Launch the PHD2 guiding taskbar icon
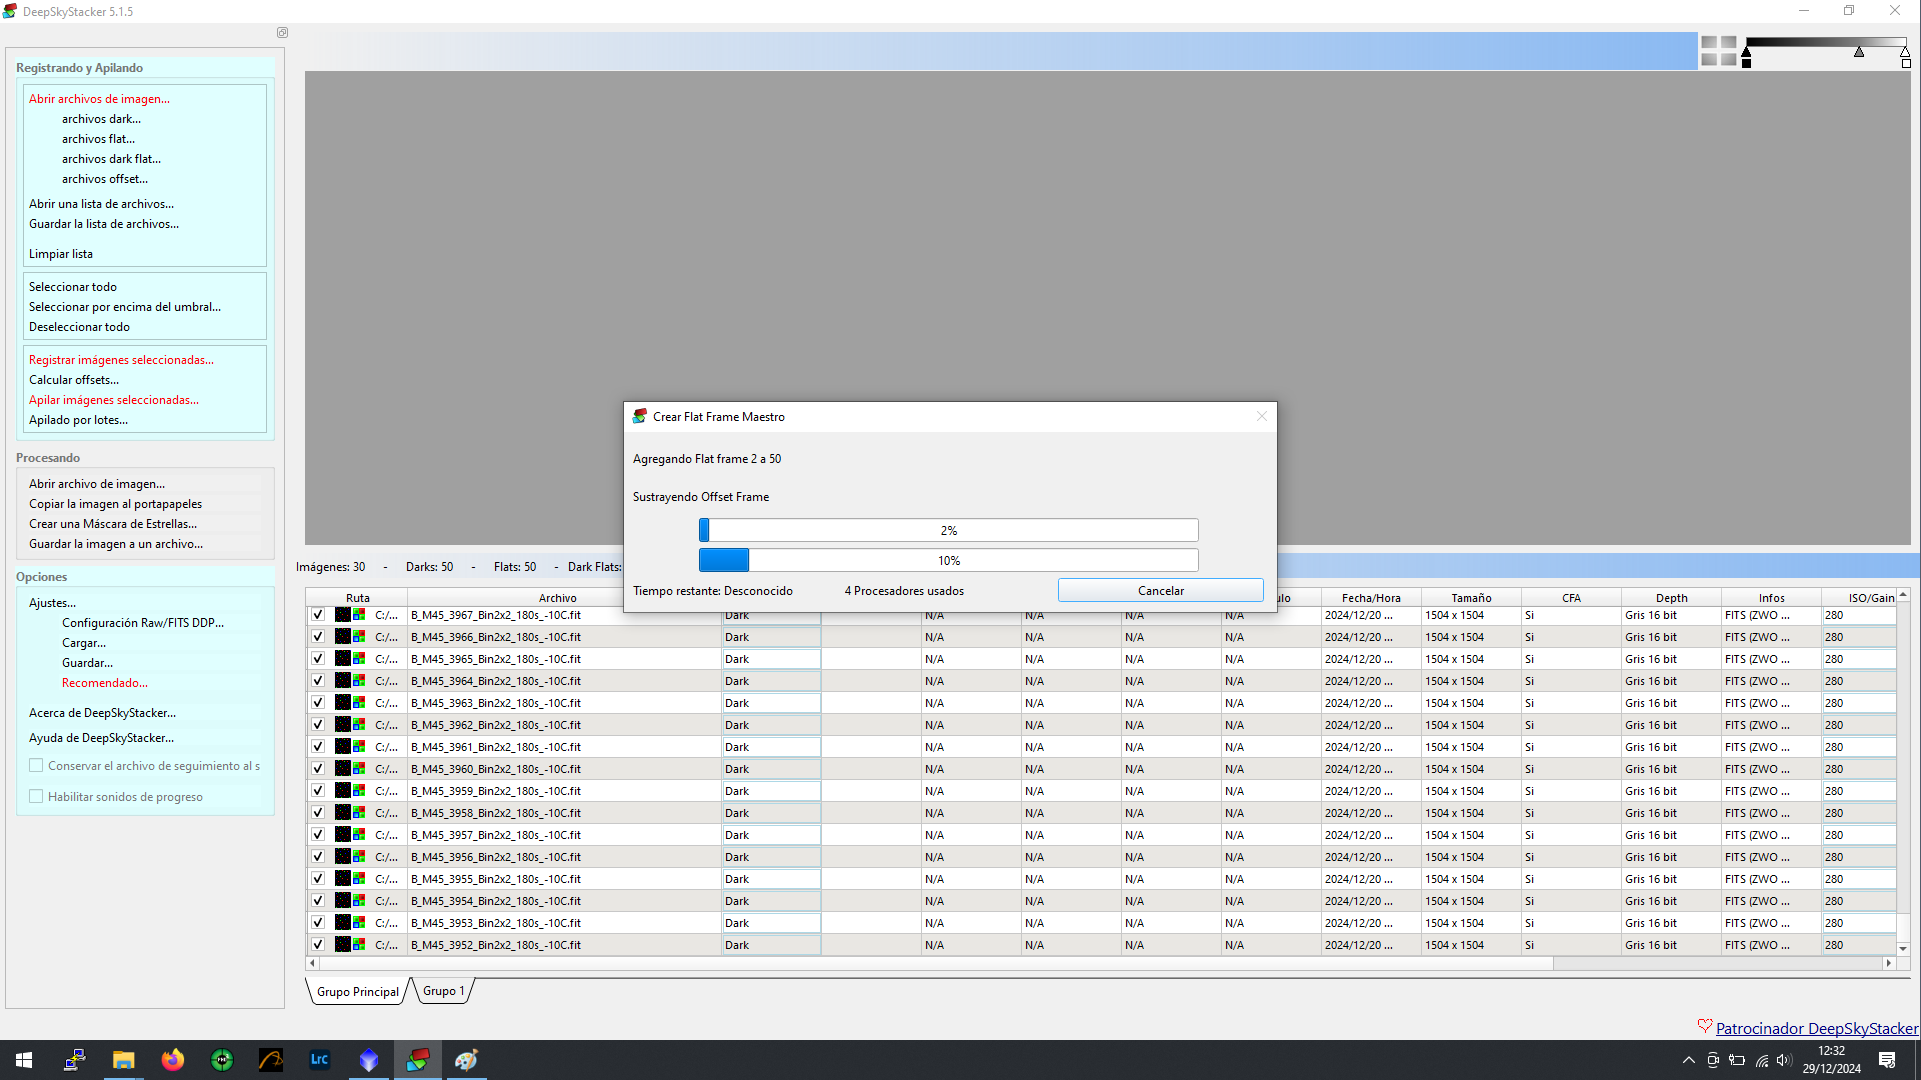1921x1080 pixels. pyautogui.click(x=222, y=1060)
